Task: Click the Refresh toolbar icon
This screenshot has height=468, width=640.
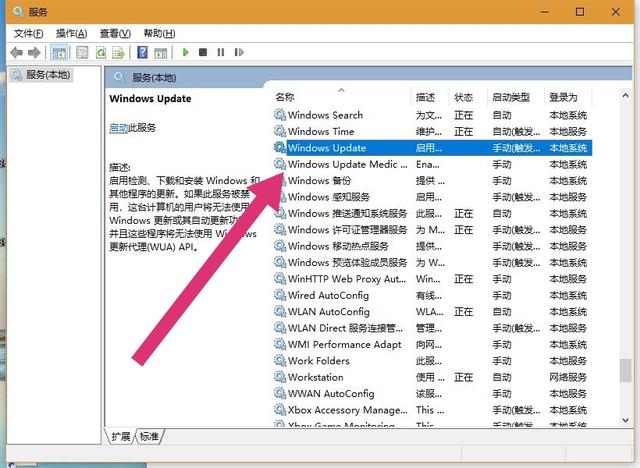Action: [101, 52]
